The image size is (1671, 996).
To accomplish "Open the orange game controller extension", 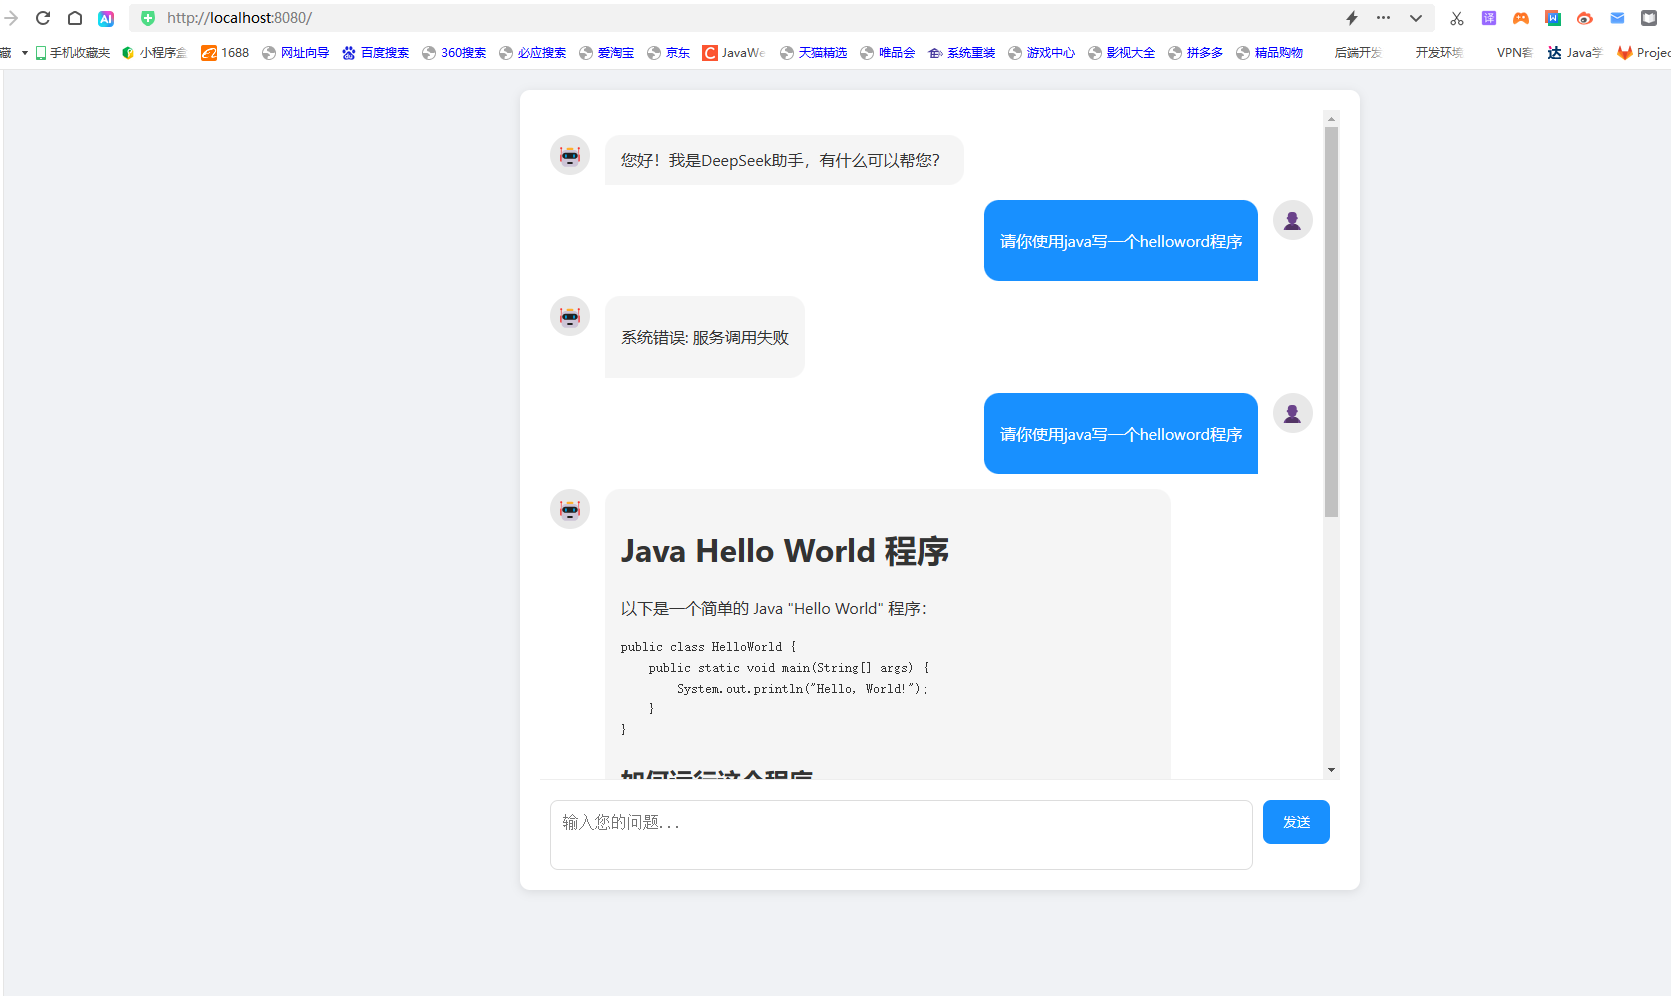I will (x=1521, y=18).
